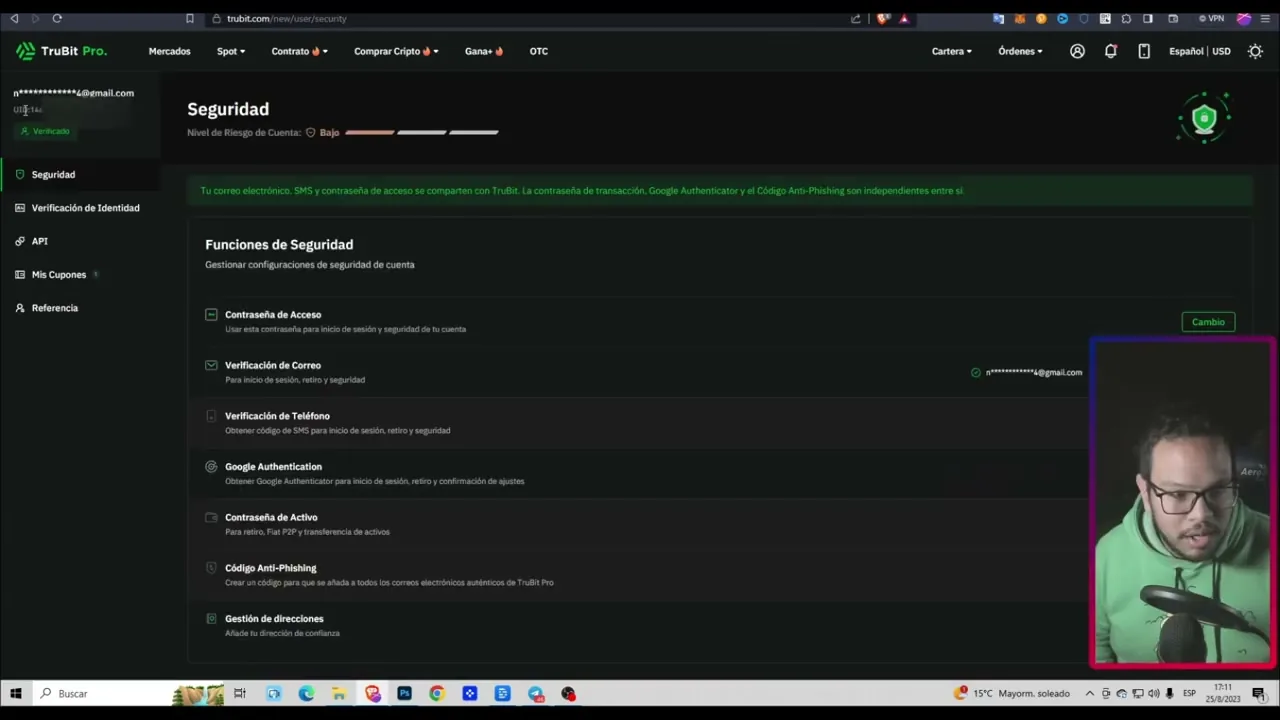Image resolution: width=1280 pixels, height=720 pixels.
Task: Click the Brave Shields lion icon
Action: [x=883, y=18]
